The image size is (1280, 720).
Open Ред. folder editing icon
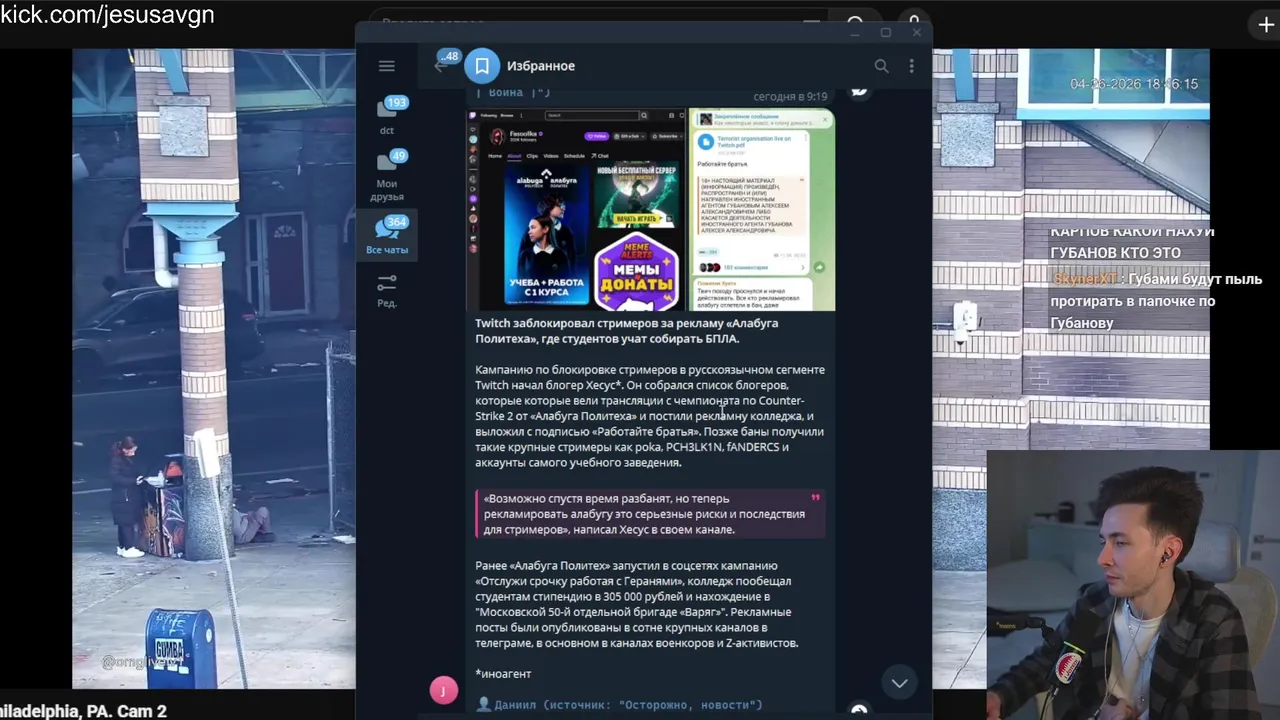387,290
